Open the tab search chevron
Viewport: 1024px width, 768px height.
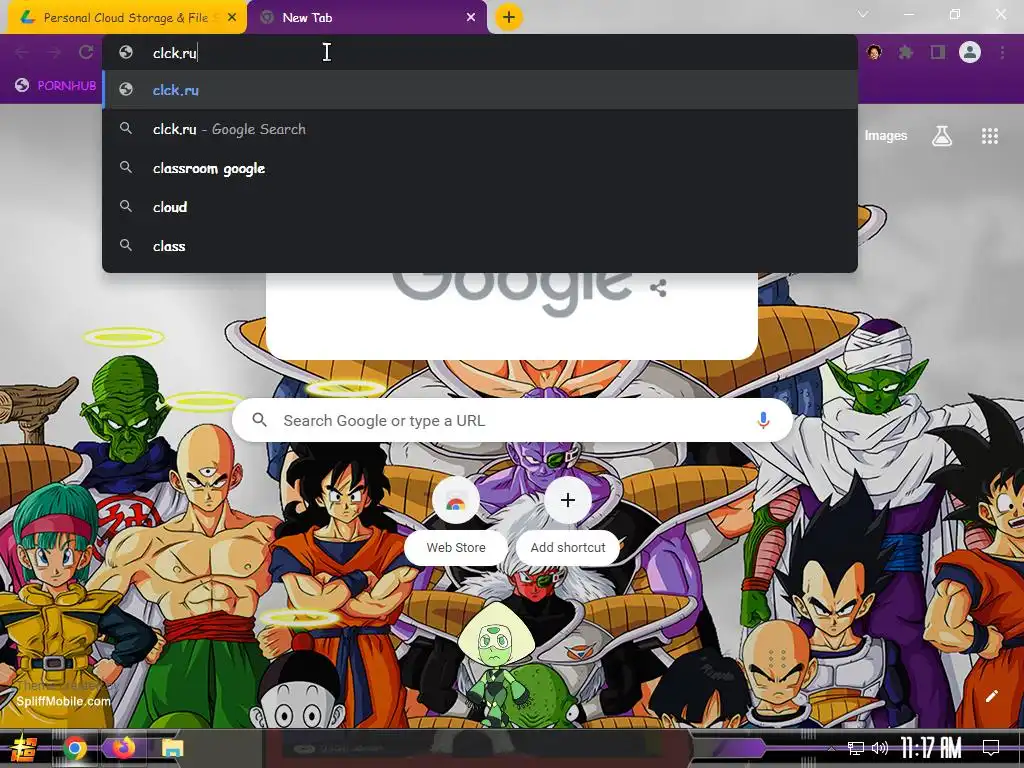coord(863,14)
